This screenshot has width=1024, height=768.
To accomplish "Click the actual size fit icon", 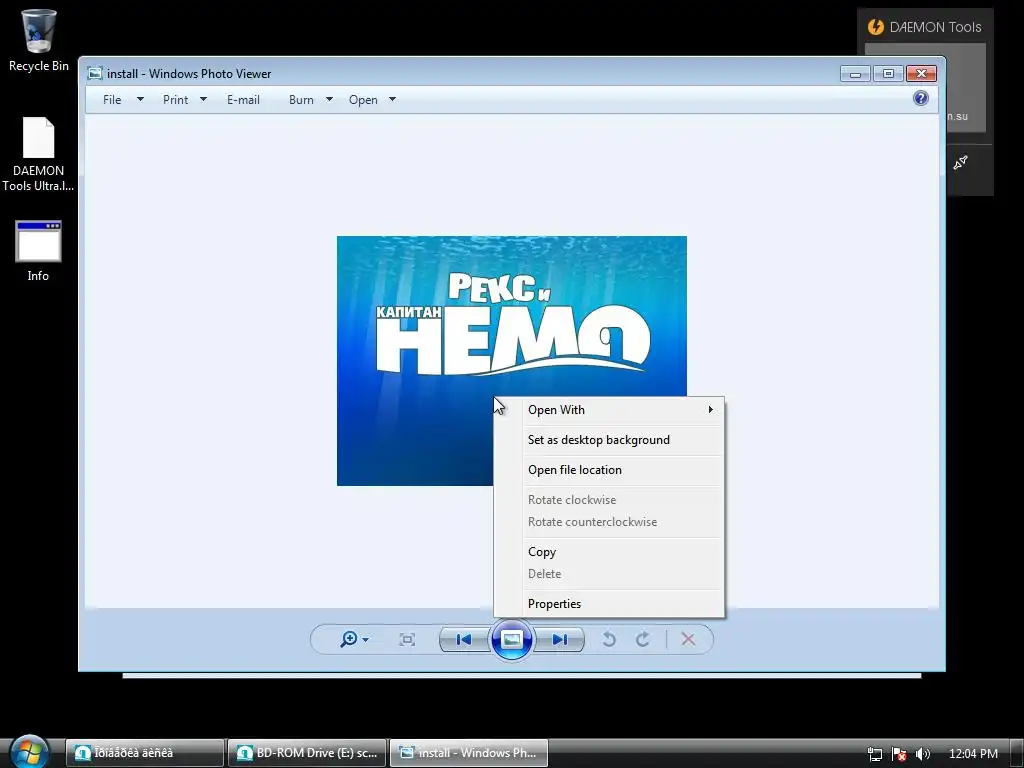I will point(407,639).
